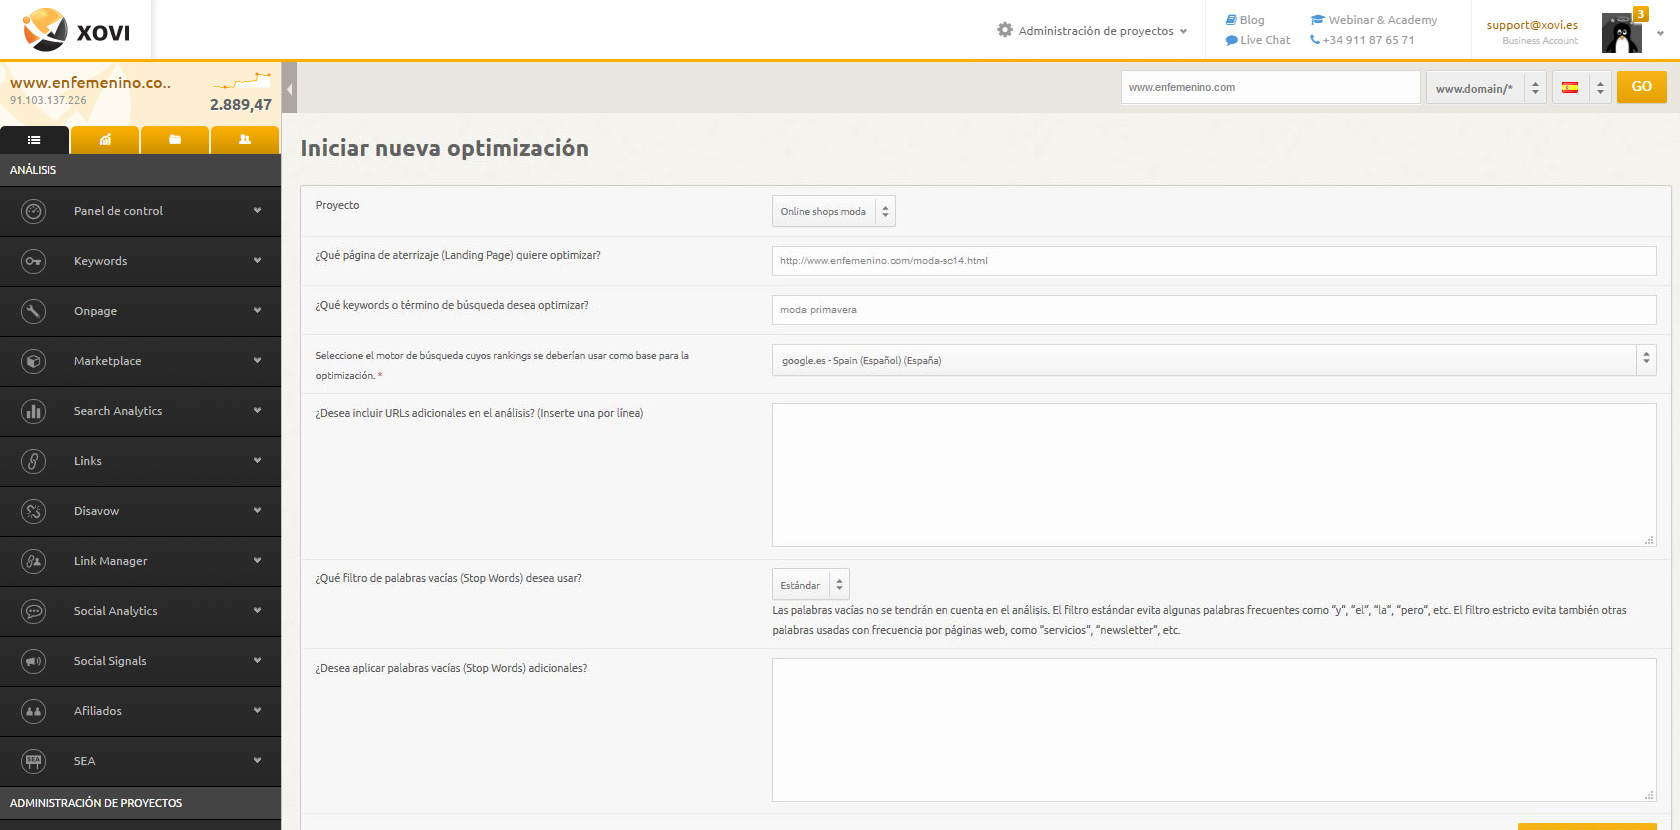This screenshot has width=1680, height=830.
Task: Open the Proyecto dropdown Online shops moda
Action: point(833,211)
